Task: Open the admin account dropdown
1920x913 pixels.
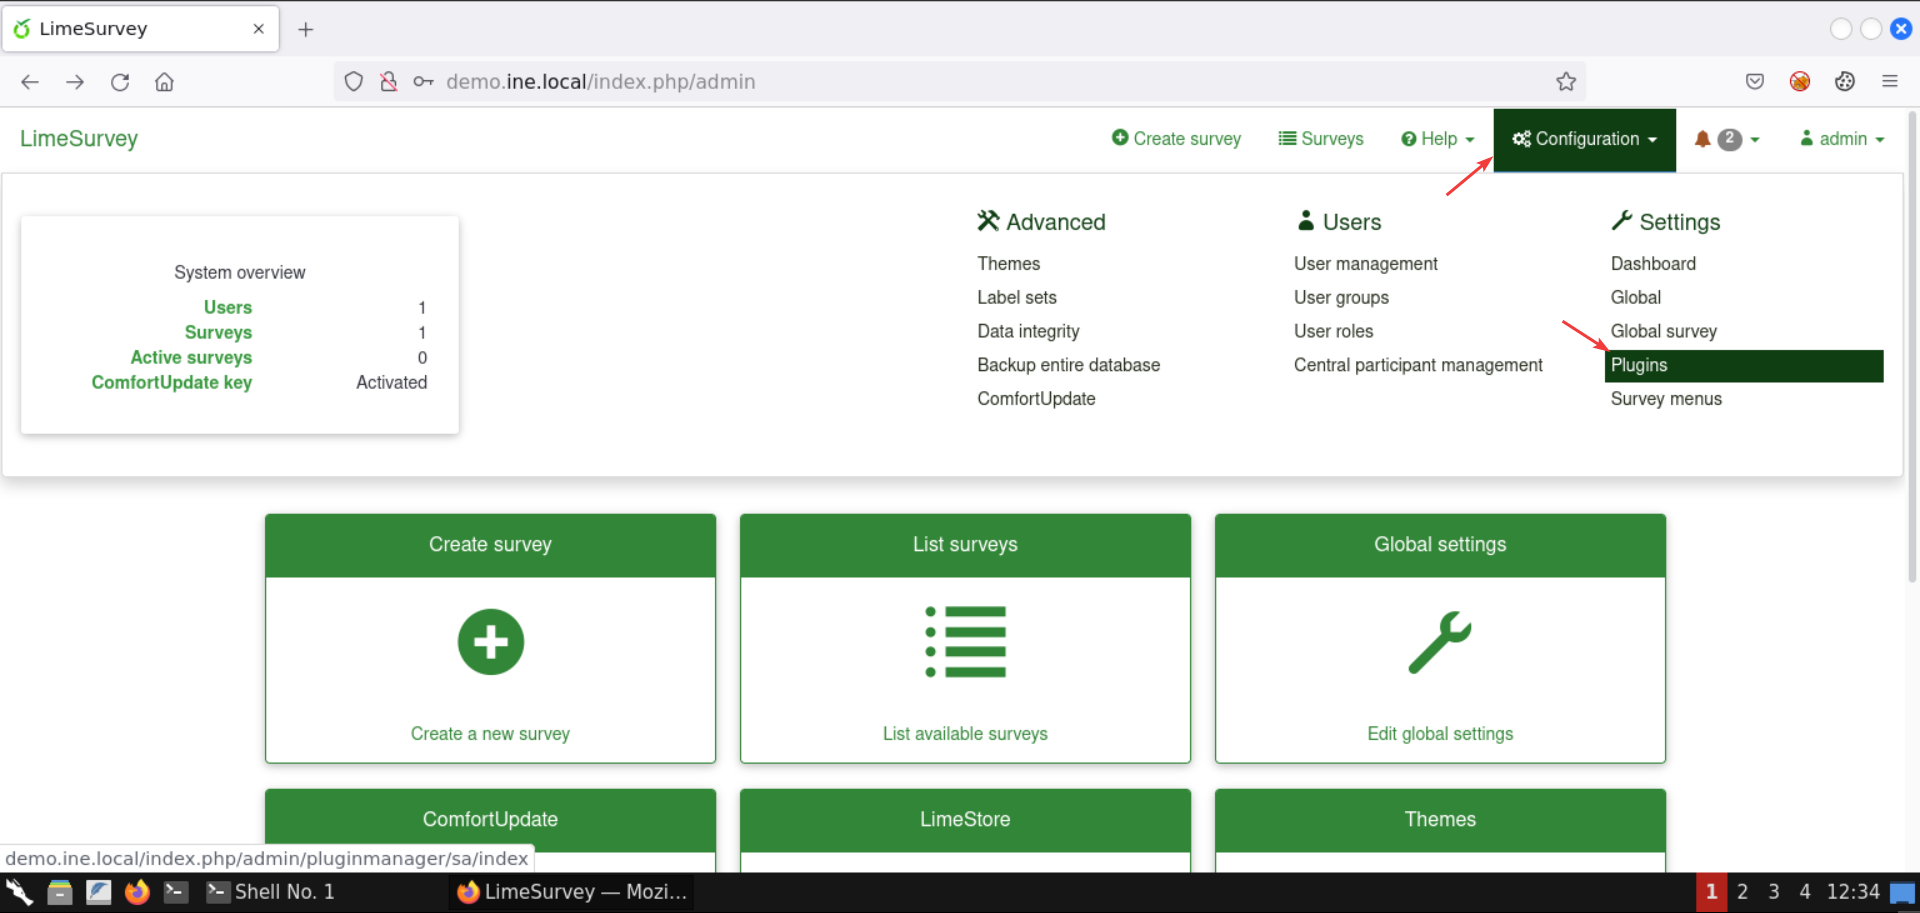Action: (x=1841, y=139)
